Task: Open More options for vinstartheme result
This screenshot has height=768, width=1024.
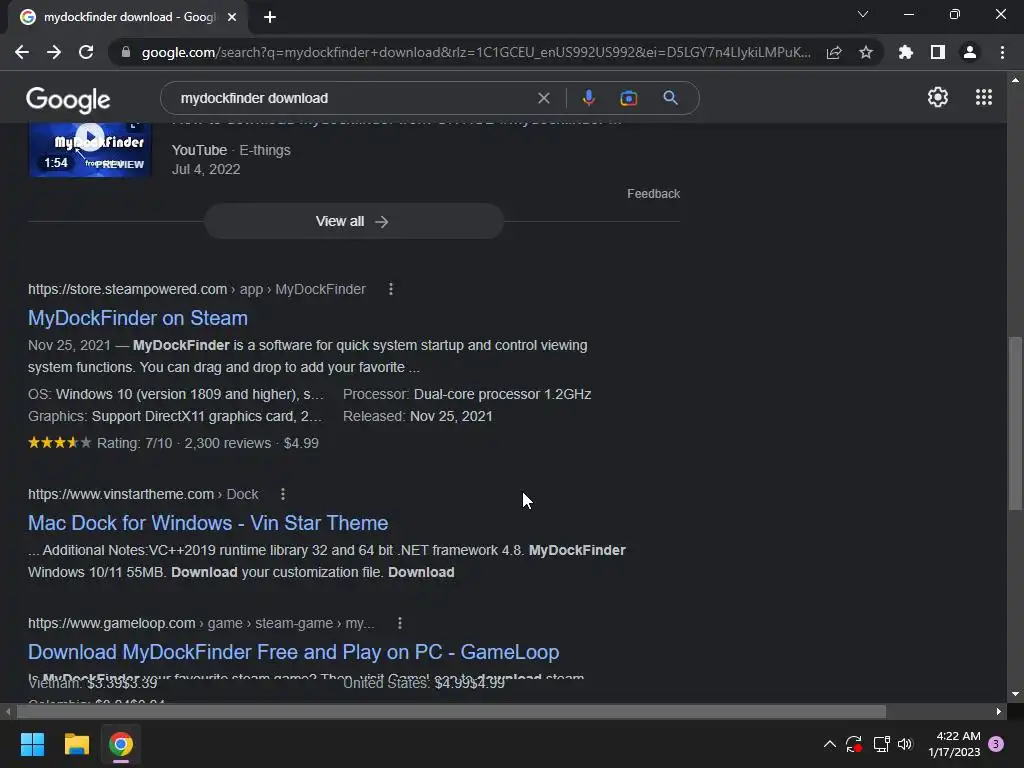Action: click(x=283, y=494)
